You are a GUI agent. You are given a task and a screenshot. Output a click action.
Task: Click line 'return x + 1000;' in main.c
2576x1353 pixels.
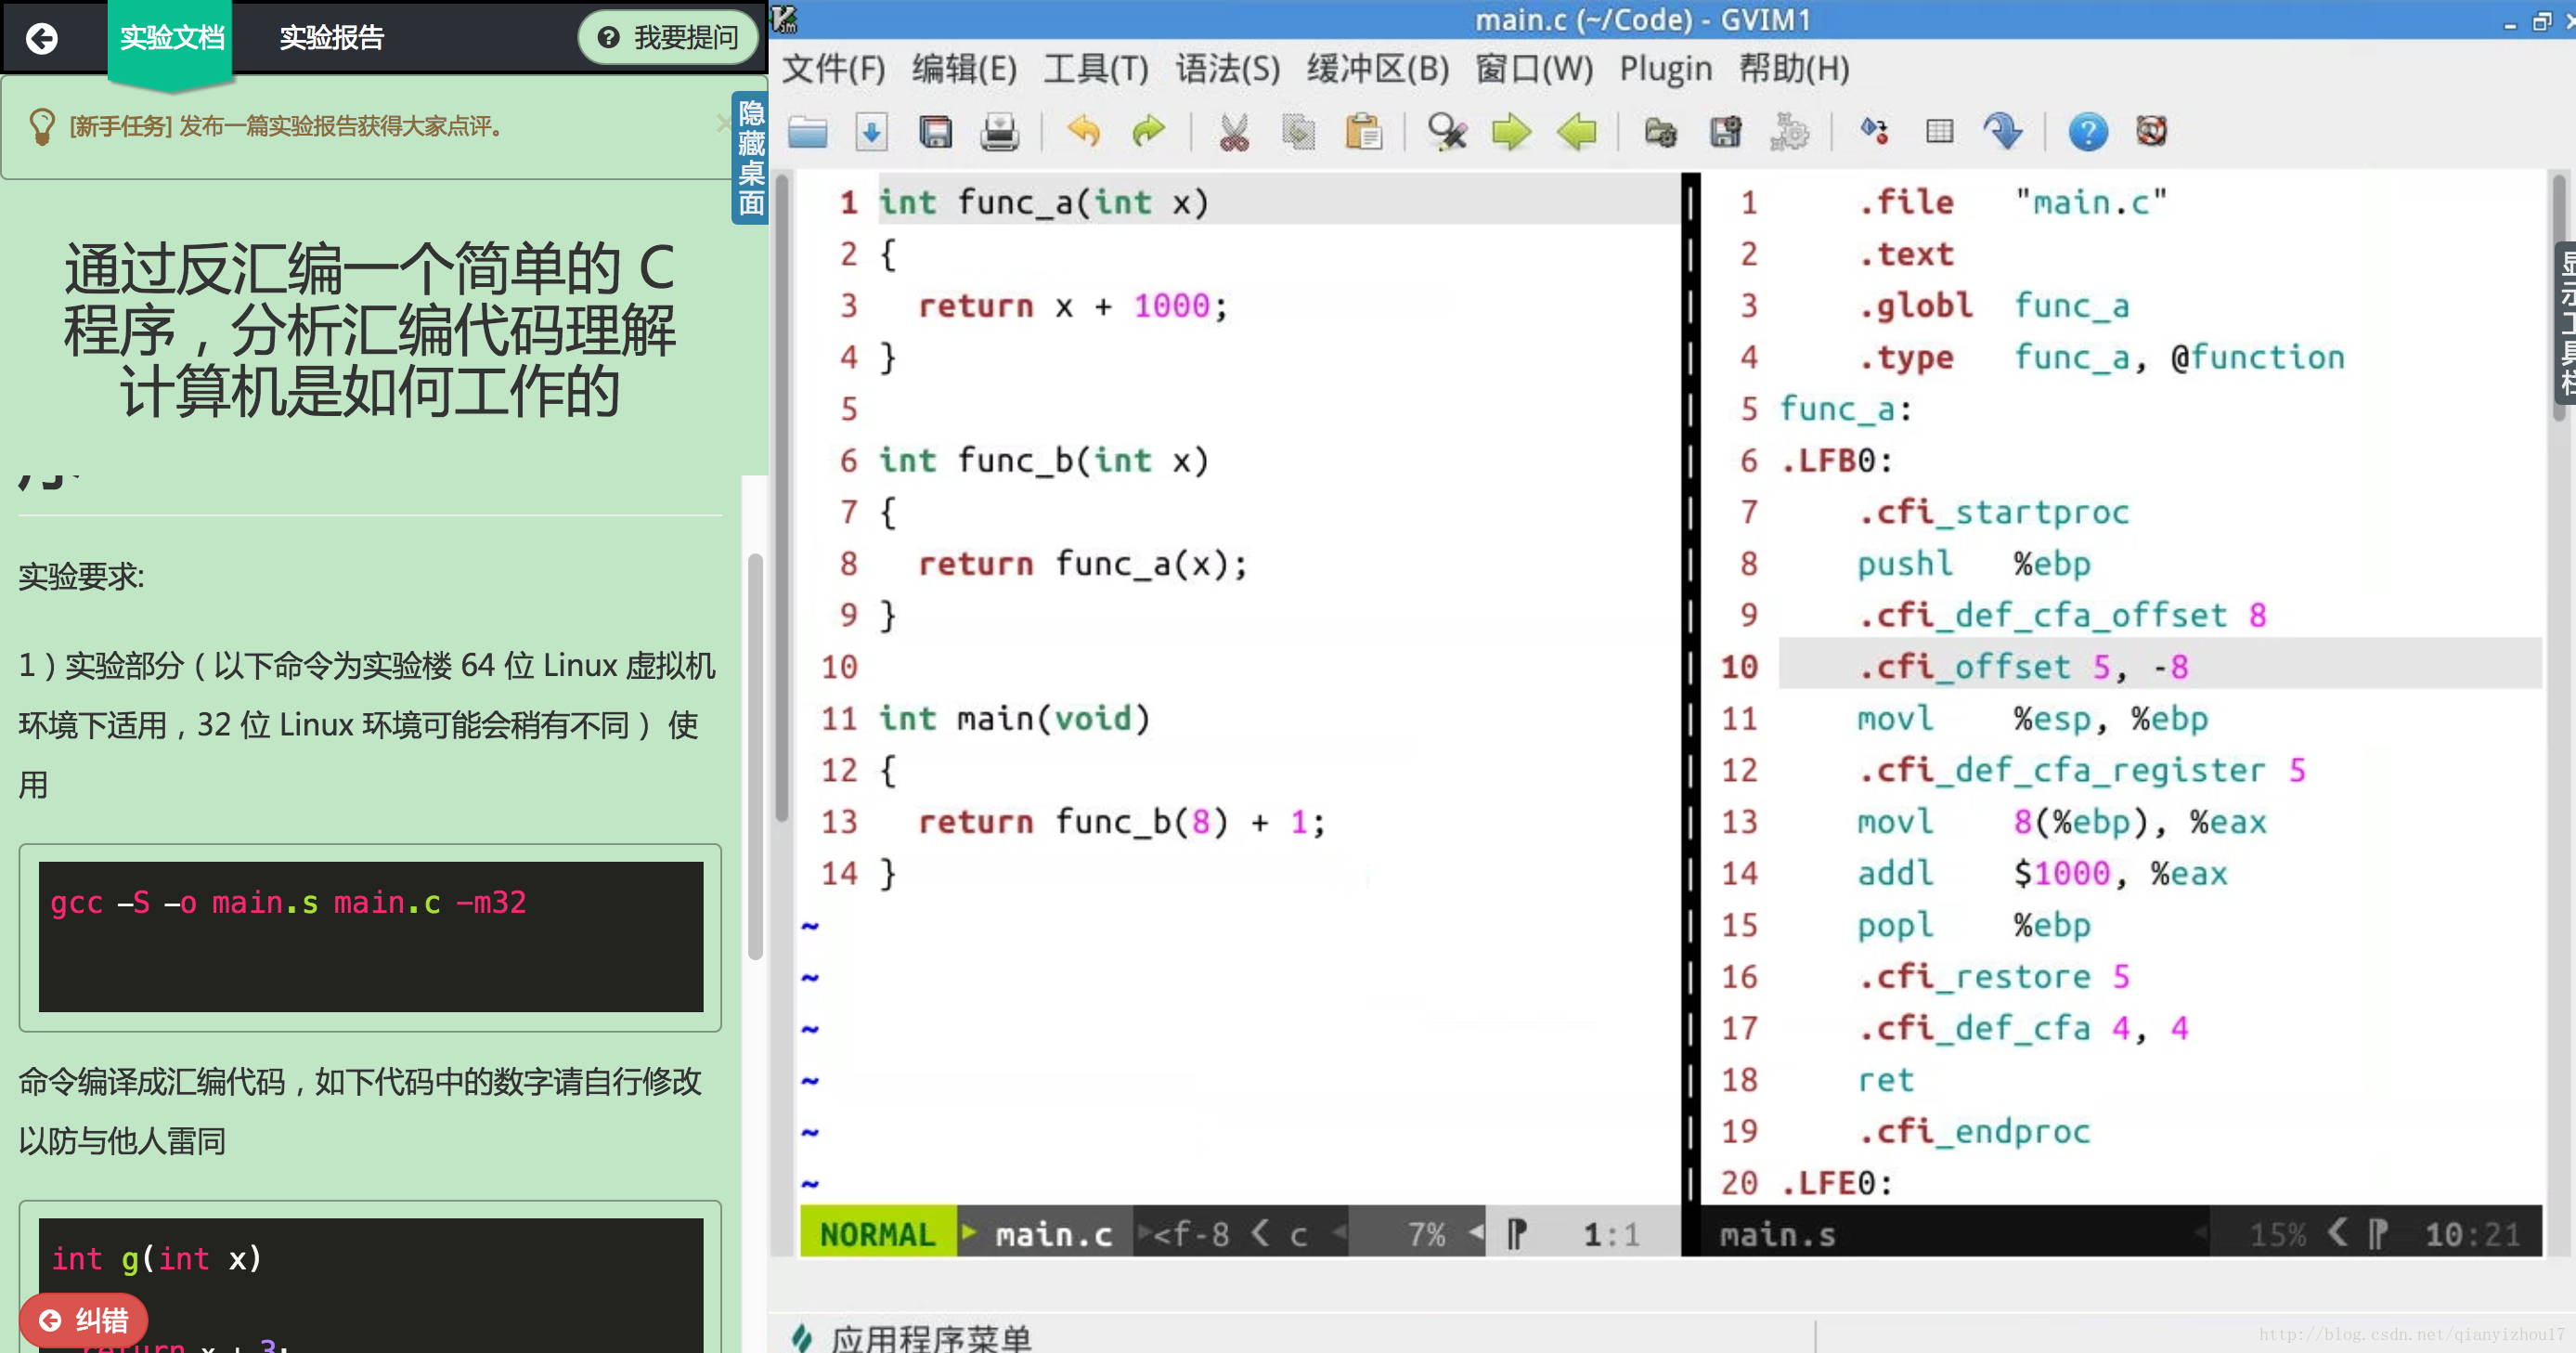coord(1072,306)
